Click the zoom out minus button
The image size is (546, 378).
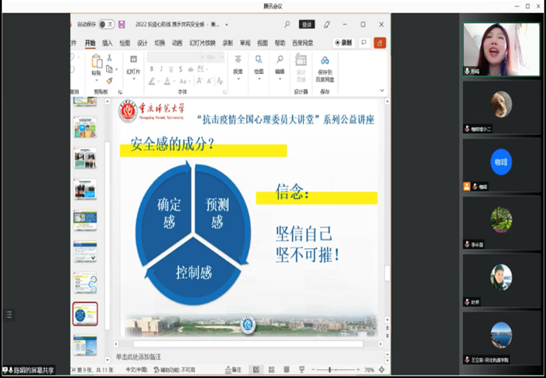313,370
